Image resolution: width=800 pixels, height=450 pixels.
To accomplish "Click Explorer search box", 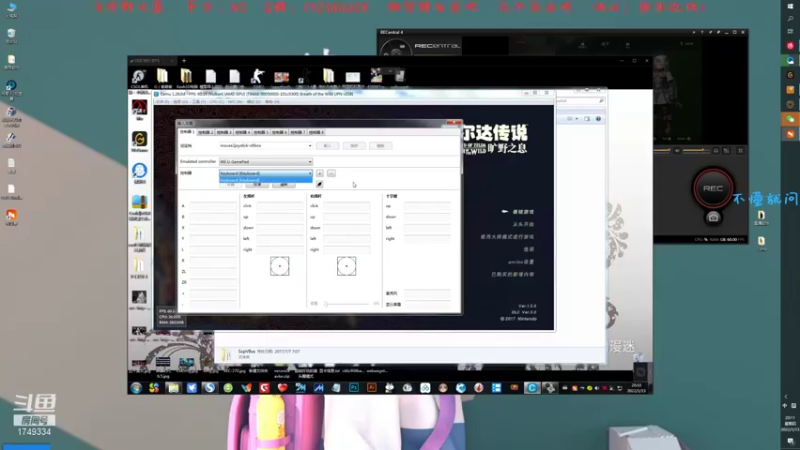I will pyautogui.click(x=580, y=101).
